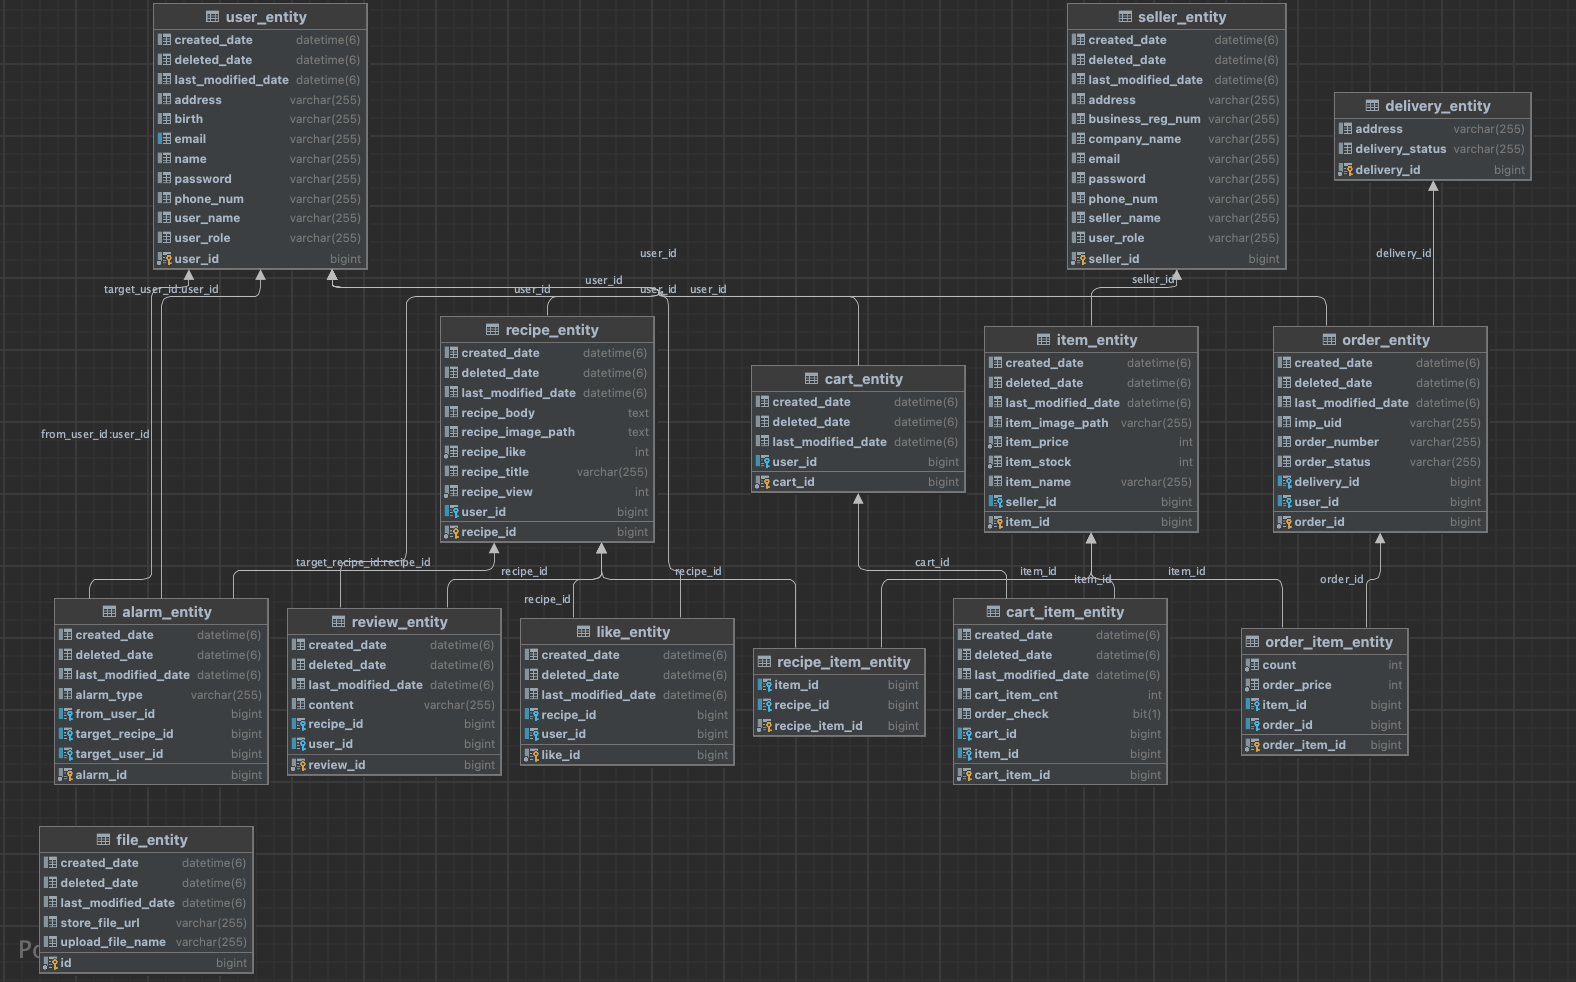Click the table icon beside user_entity title

pyautogui.click(x=212, y=17)
